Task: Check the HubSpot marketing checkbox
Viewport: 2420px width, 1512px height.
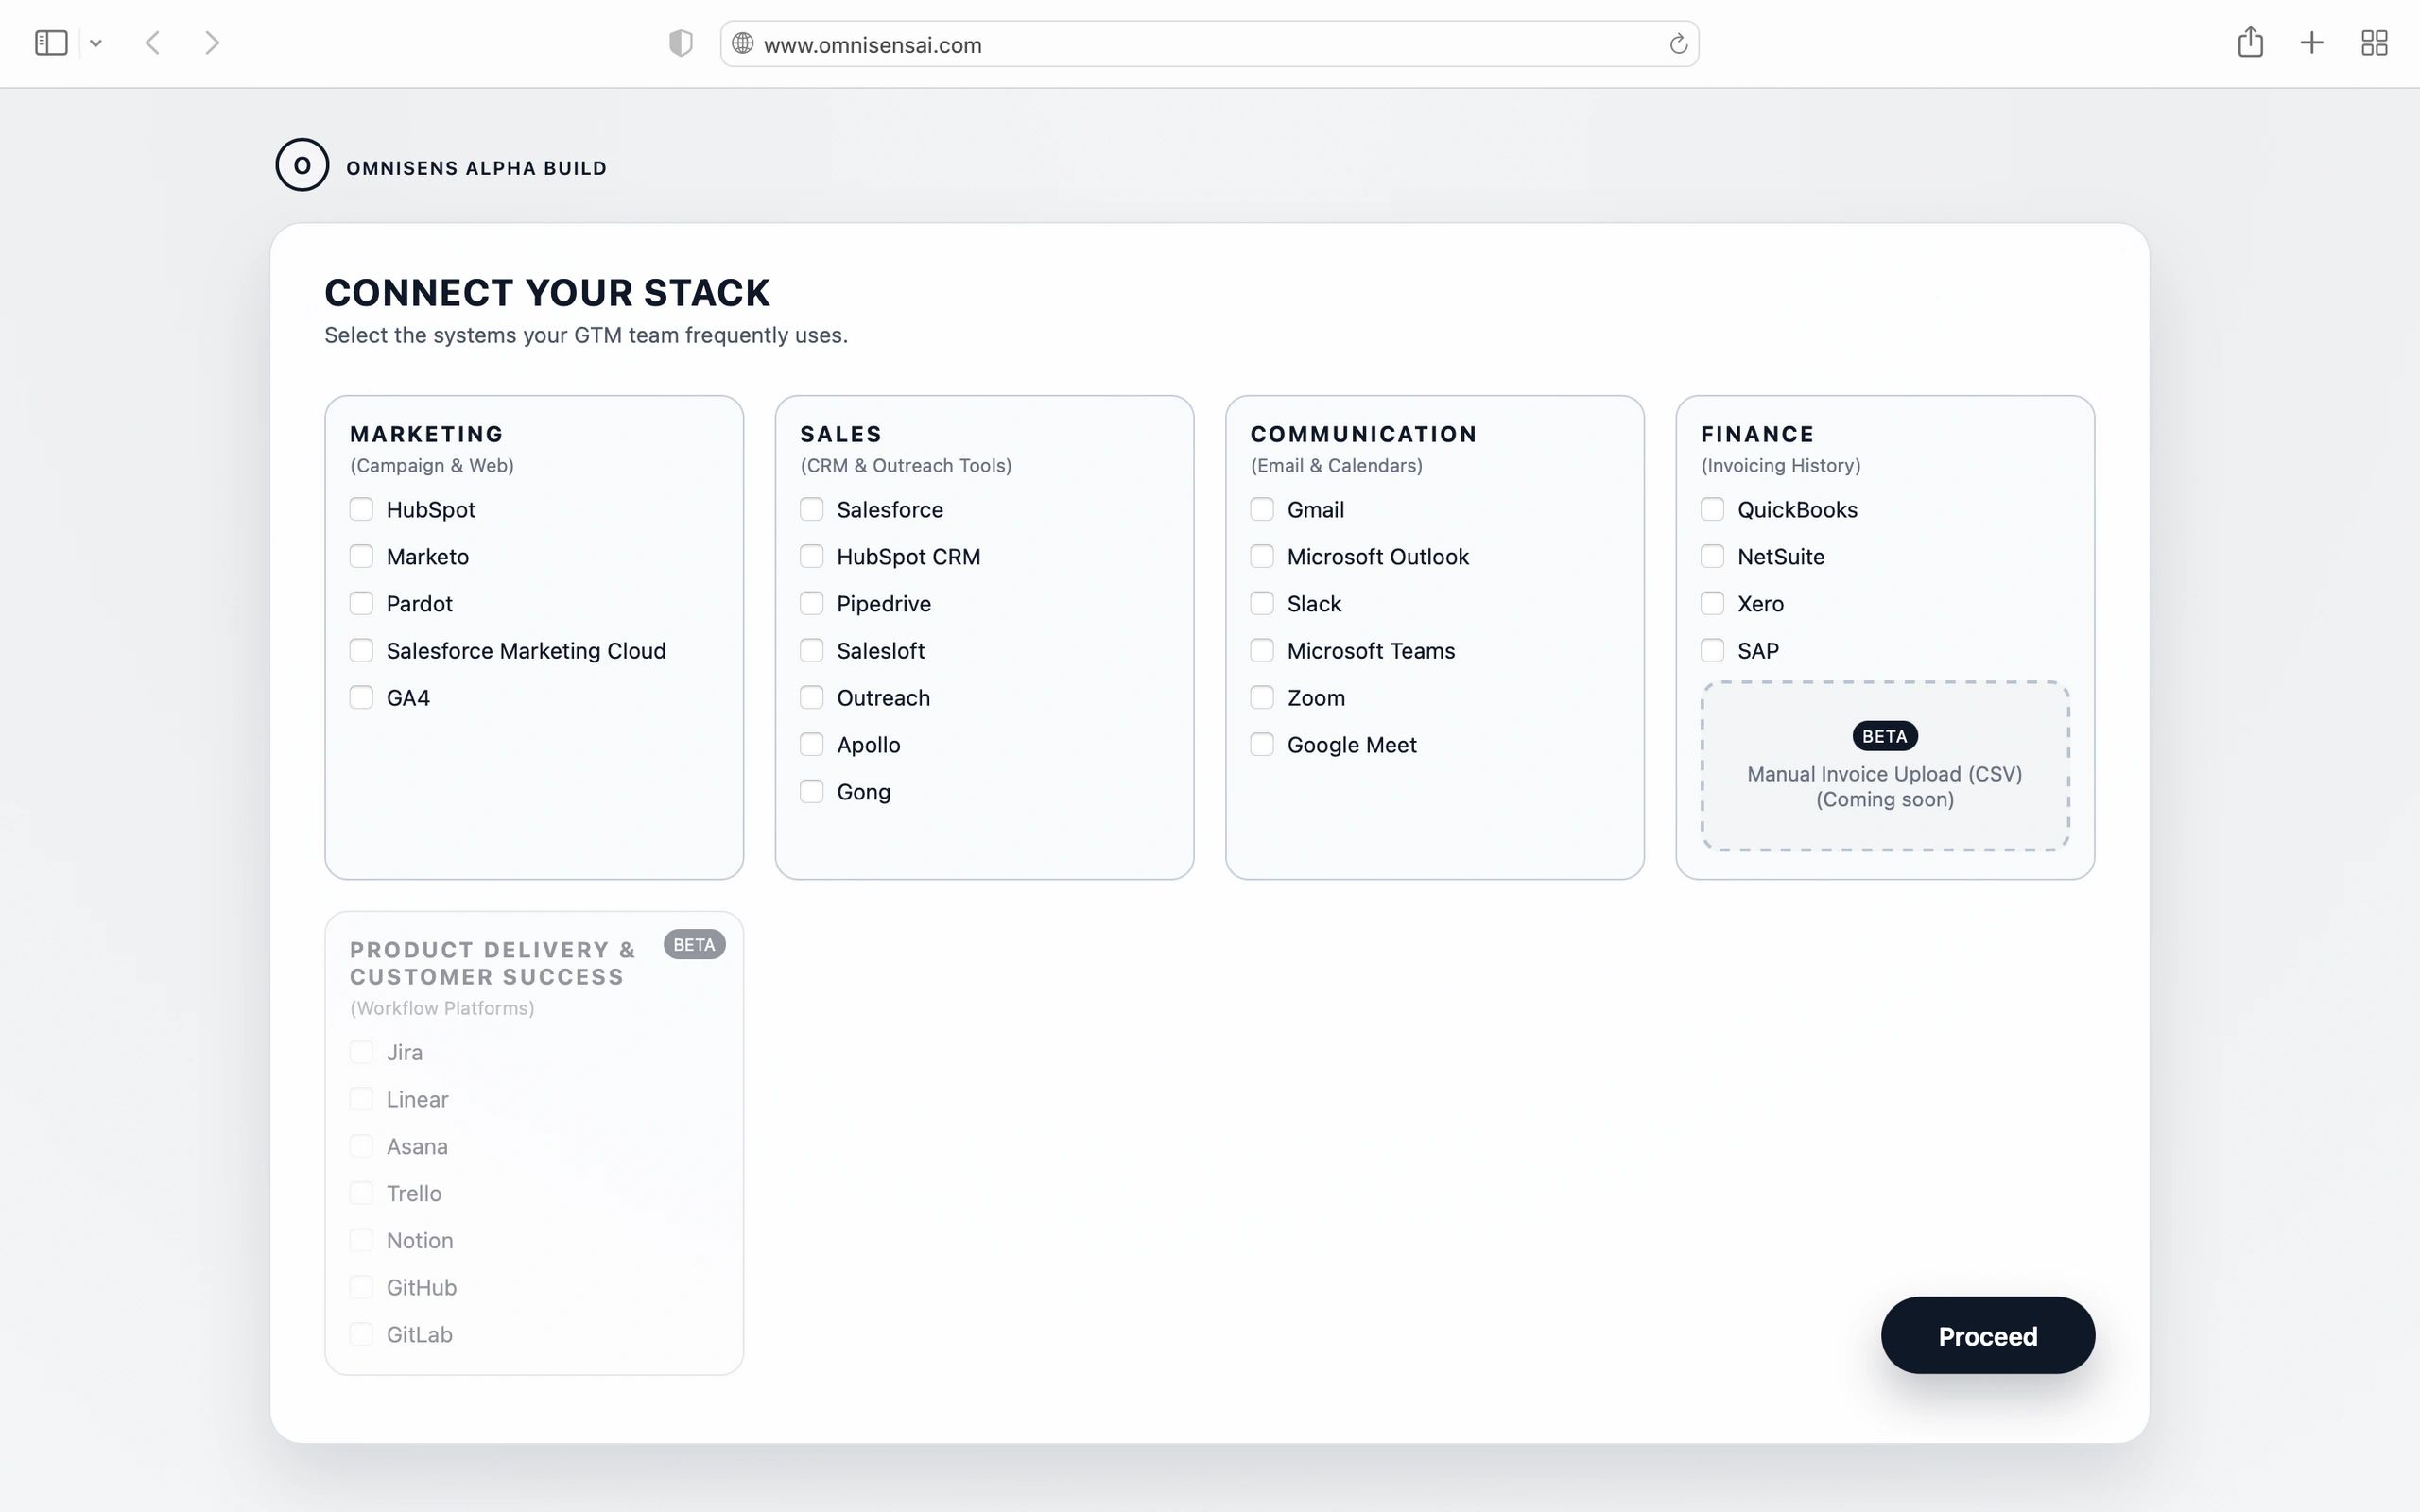Action: 361,510
